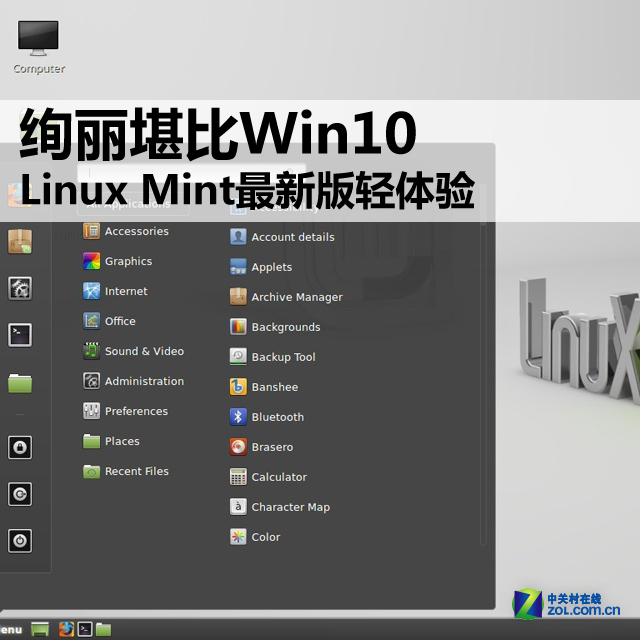This screenshot has width=640, height=640.
Task: Click the Account details user icon
Action: (238, 237)
